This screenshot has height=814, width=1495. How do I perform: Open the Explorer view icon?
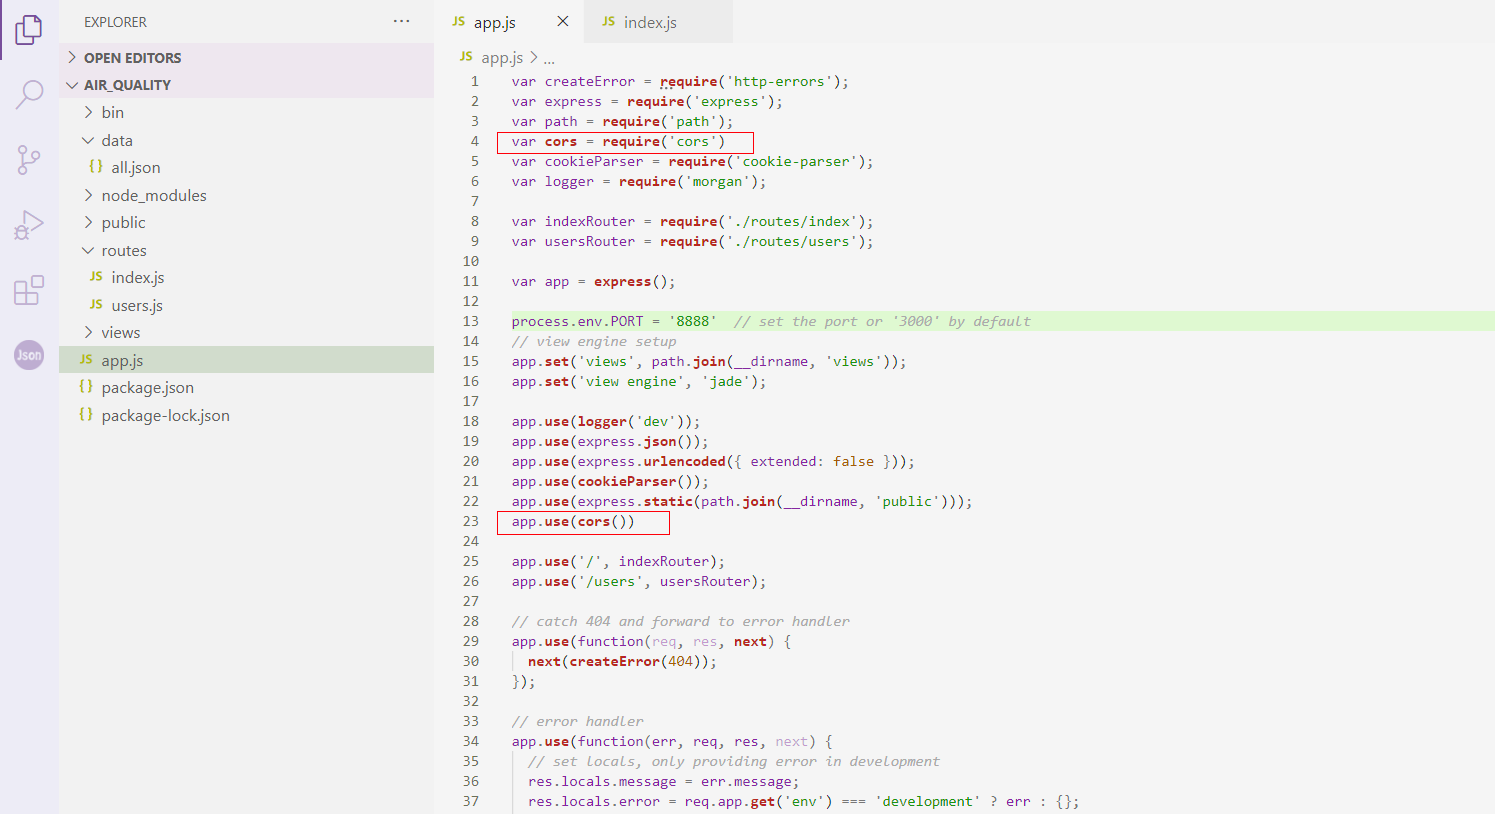(29, 30)
